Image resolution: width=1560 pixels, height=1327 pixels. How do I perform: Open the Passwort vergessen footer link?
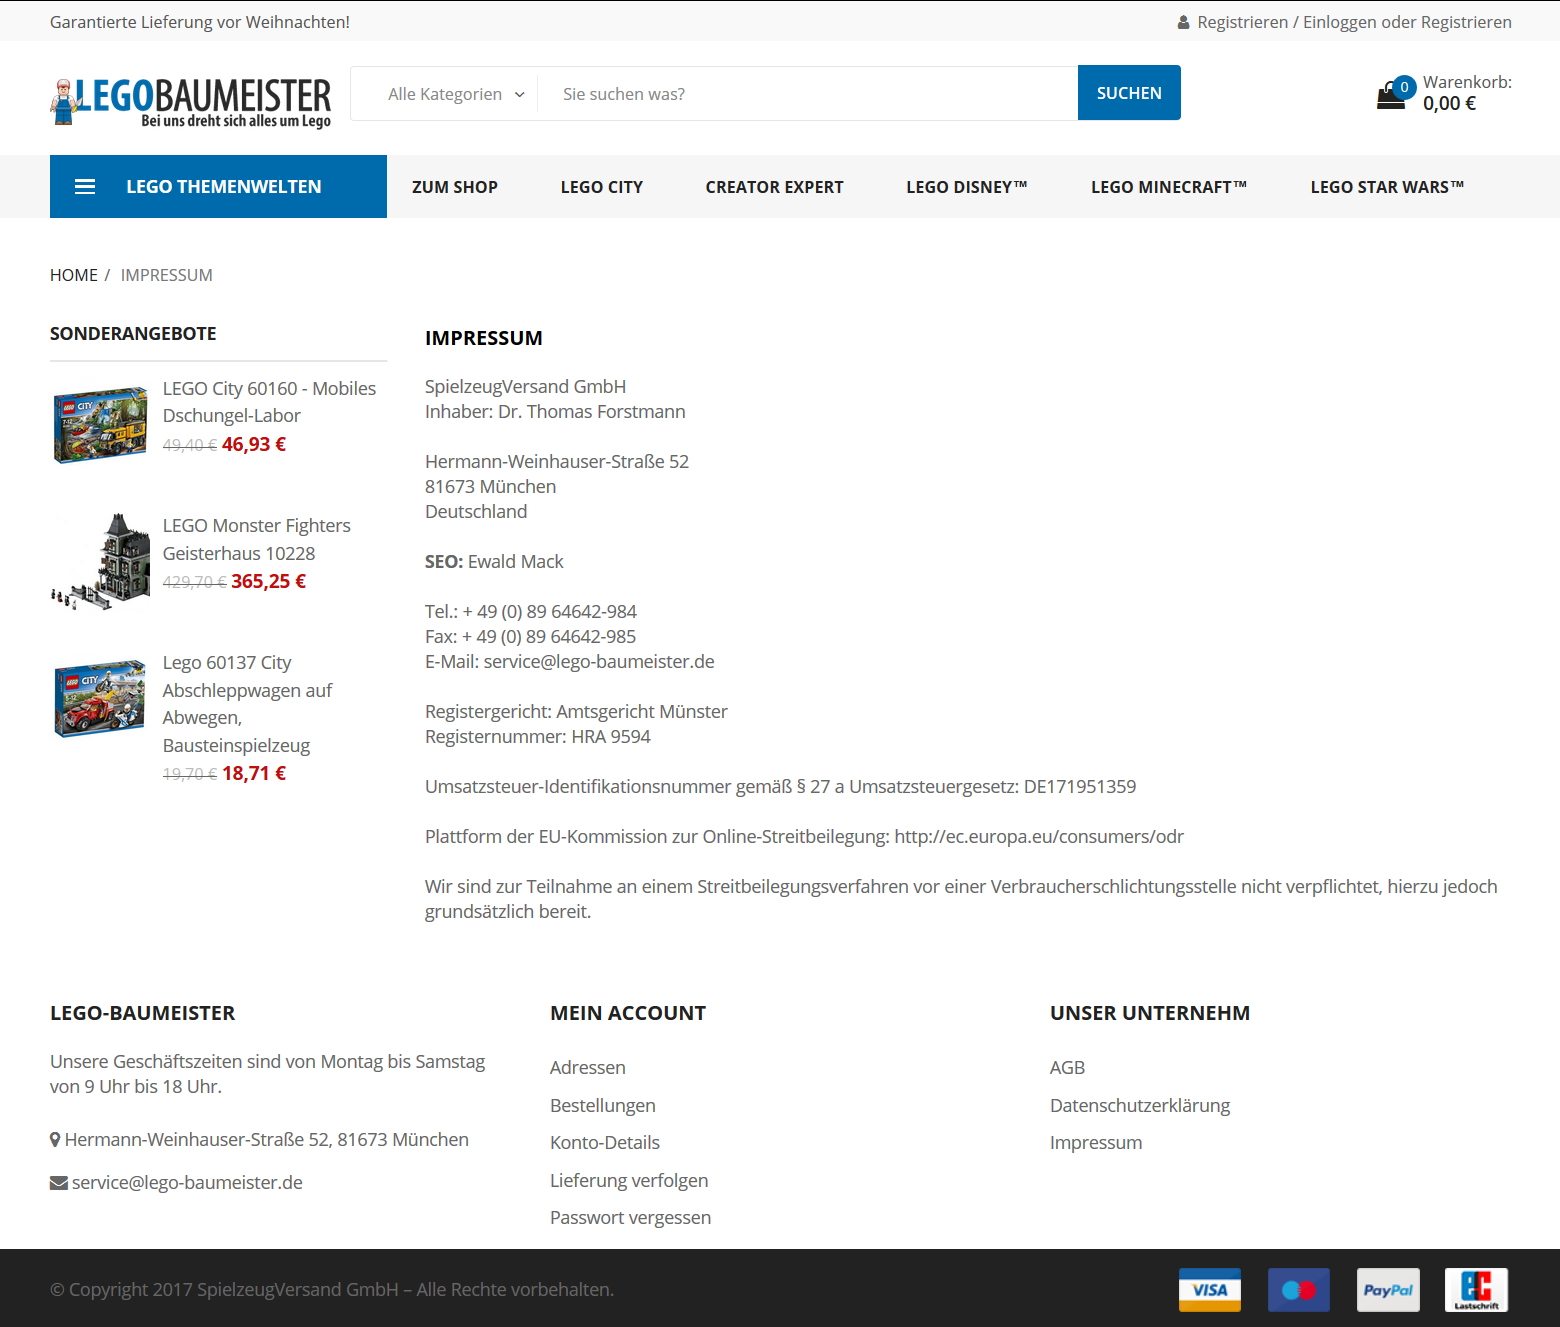coord(631,1218)
